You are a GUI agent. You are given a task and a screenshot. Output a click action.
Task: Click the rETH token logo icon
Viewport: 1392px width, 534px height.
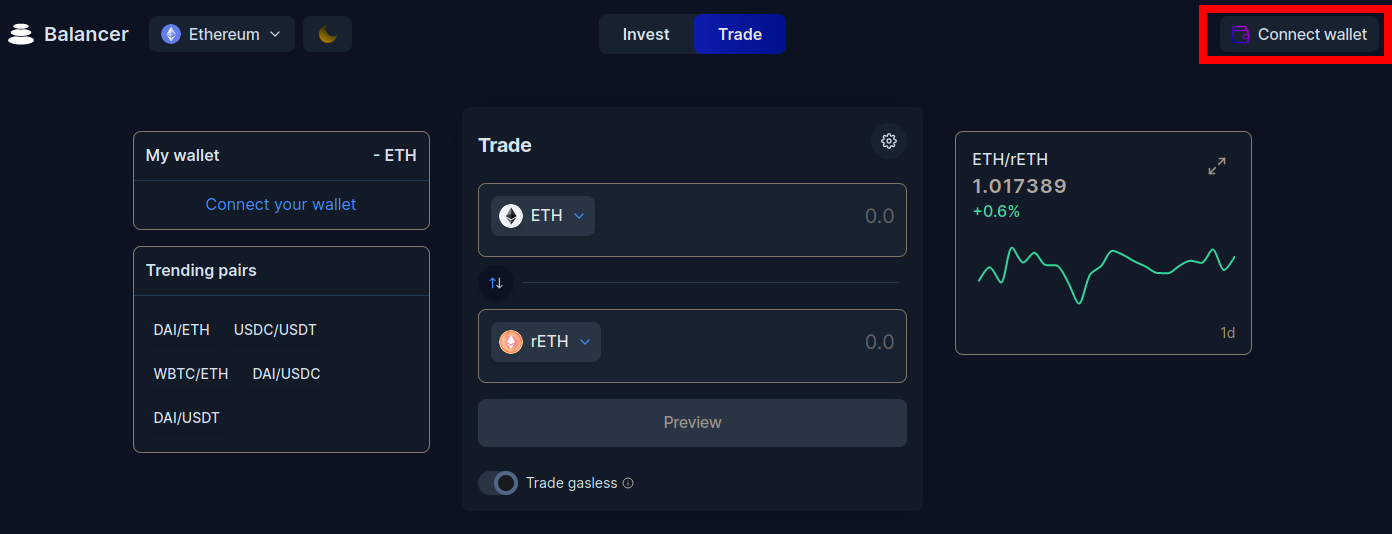pos(511,342)
